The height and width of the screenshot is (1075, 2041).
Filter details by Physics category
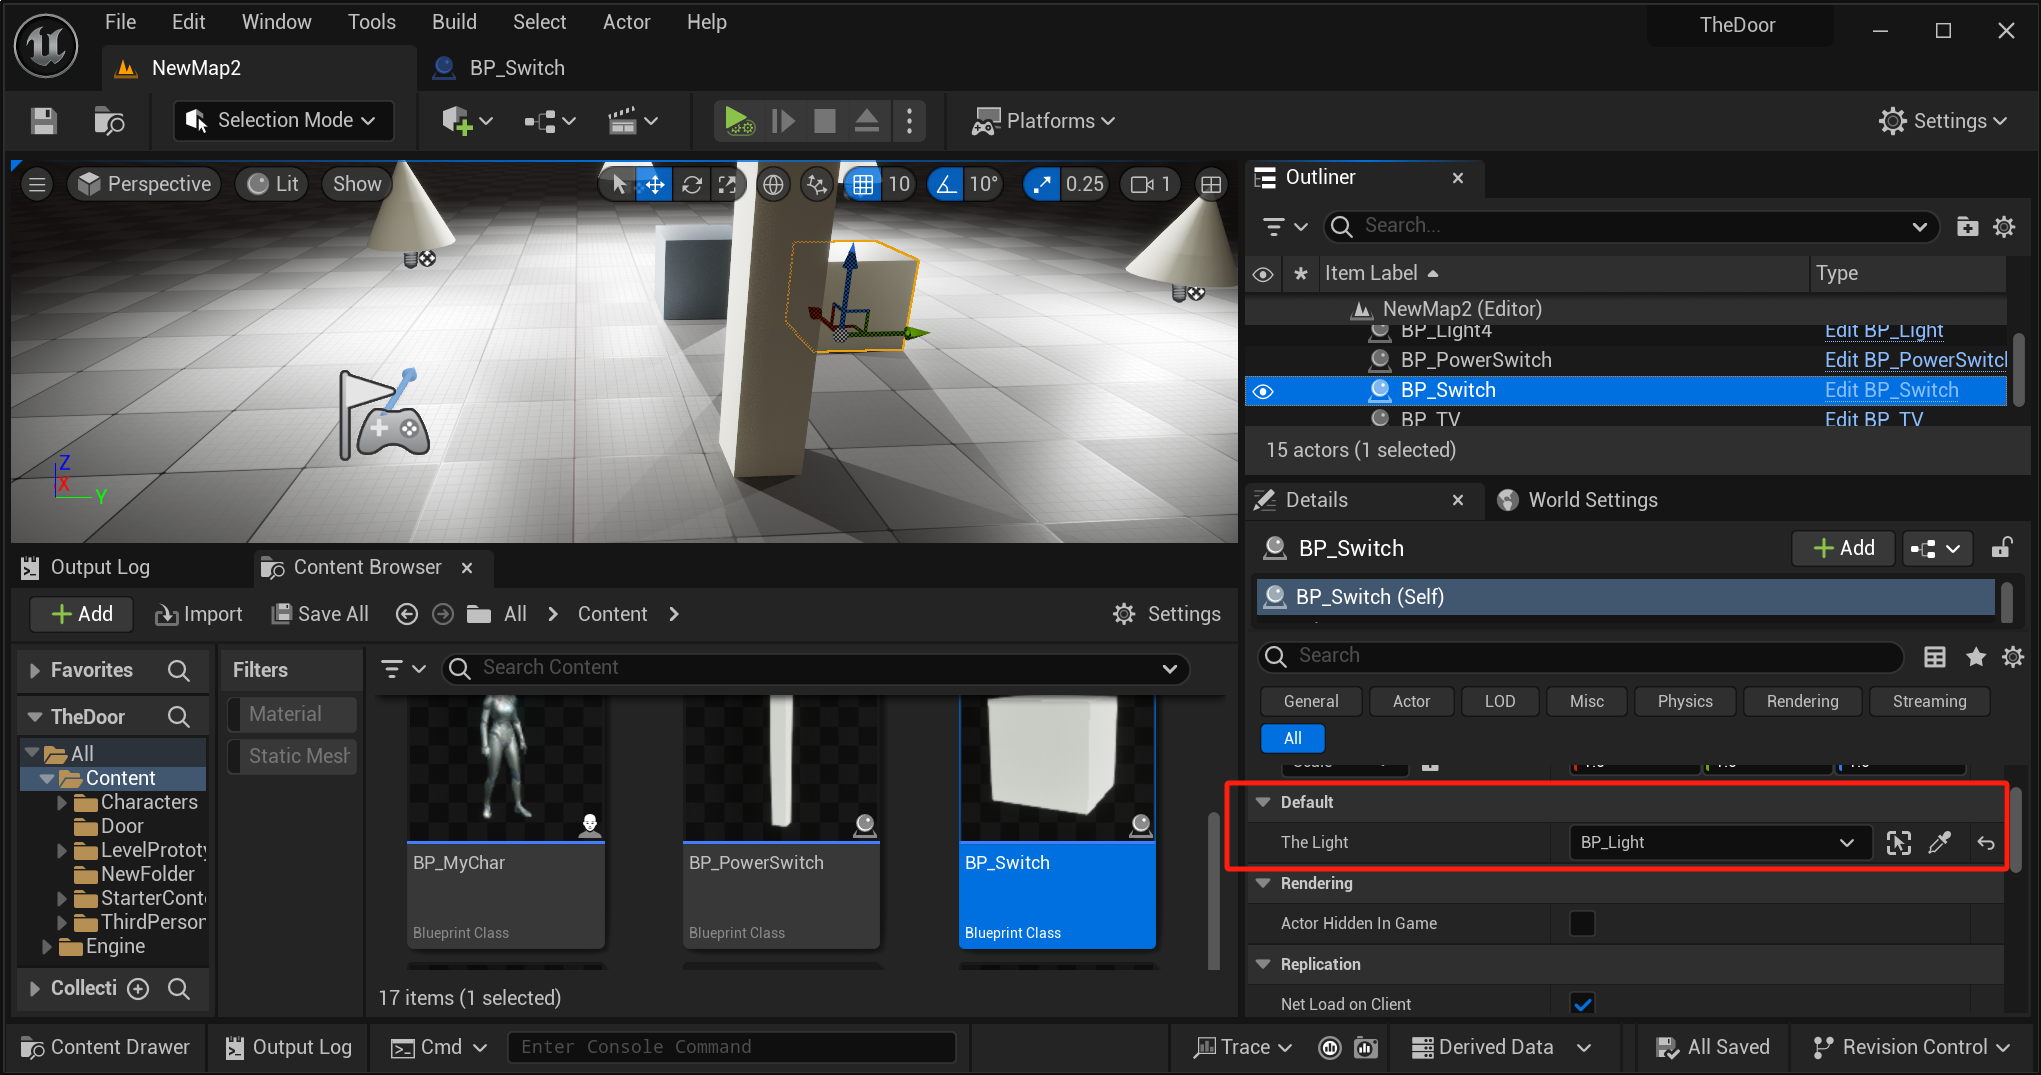click(x=1684, y=701)
